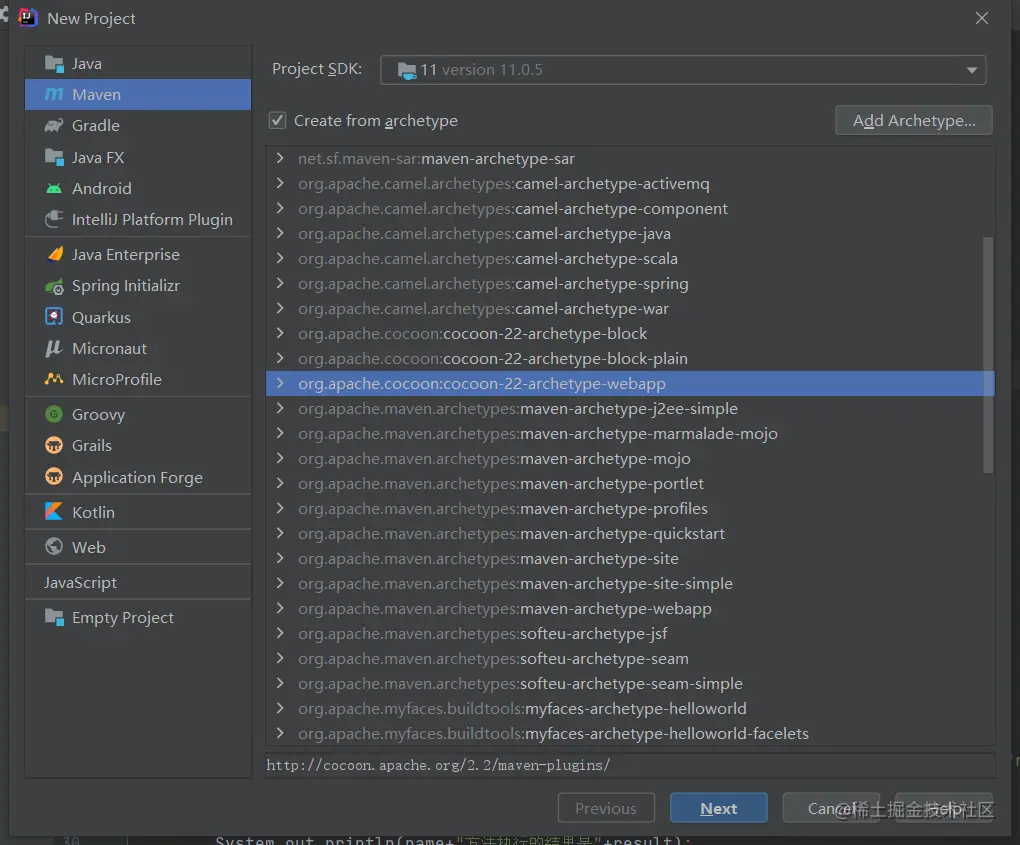The image size is (1020, 845).
Task: Toggle the Create from archetype checkbox
Action: (x=277, y=120)
